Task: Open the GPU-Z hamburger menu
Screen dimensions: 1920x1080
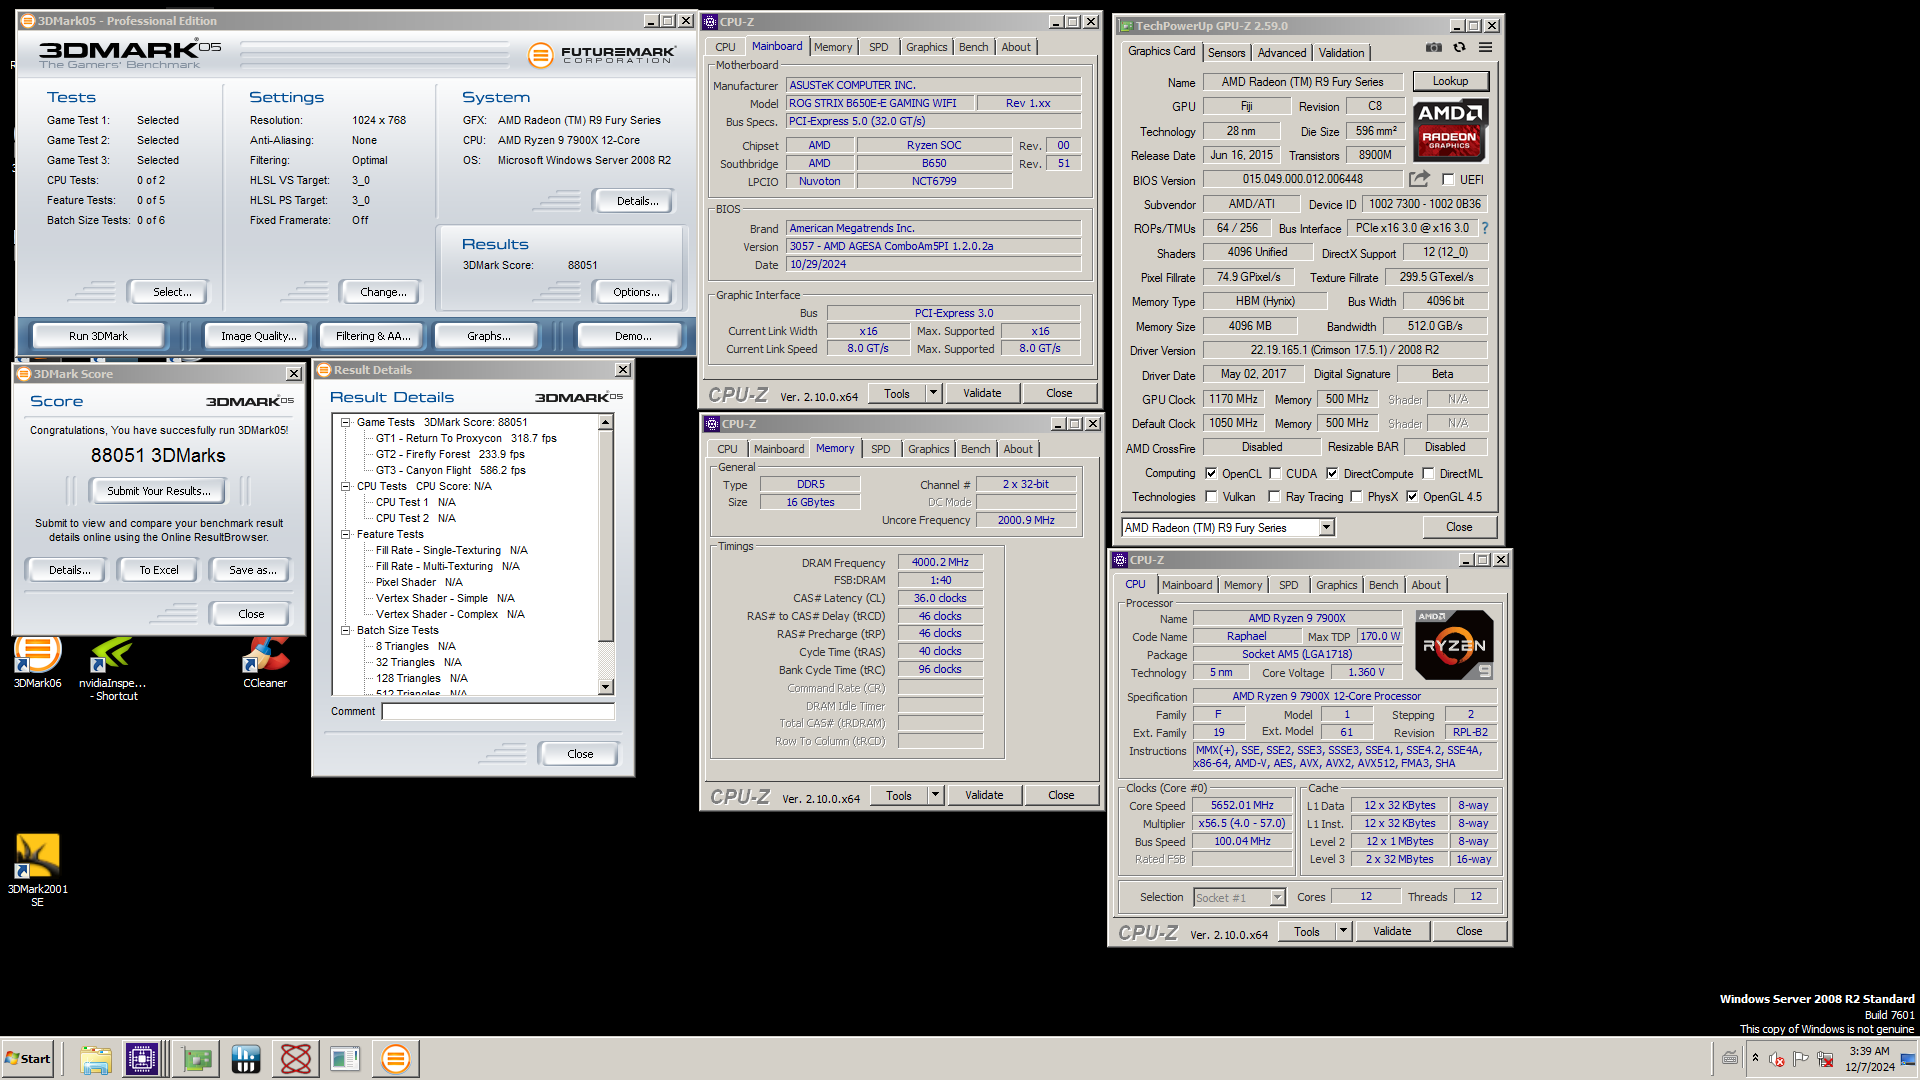Action: [x=1486, y=47]
